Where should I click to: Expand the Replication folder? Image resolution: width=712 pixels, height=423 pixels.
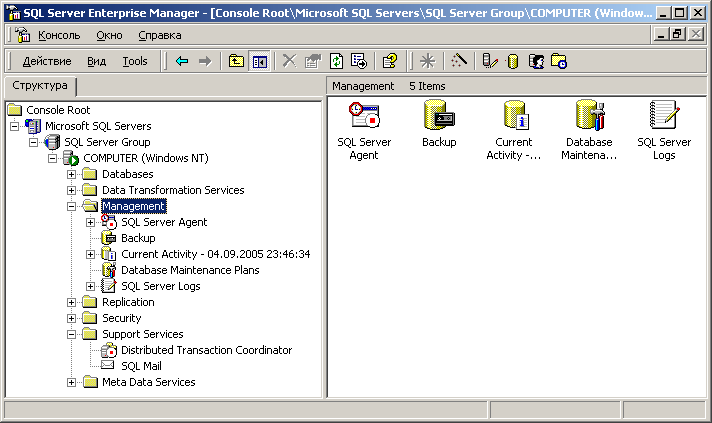point(71,302)
